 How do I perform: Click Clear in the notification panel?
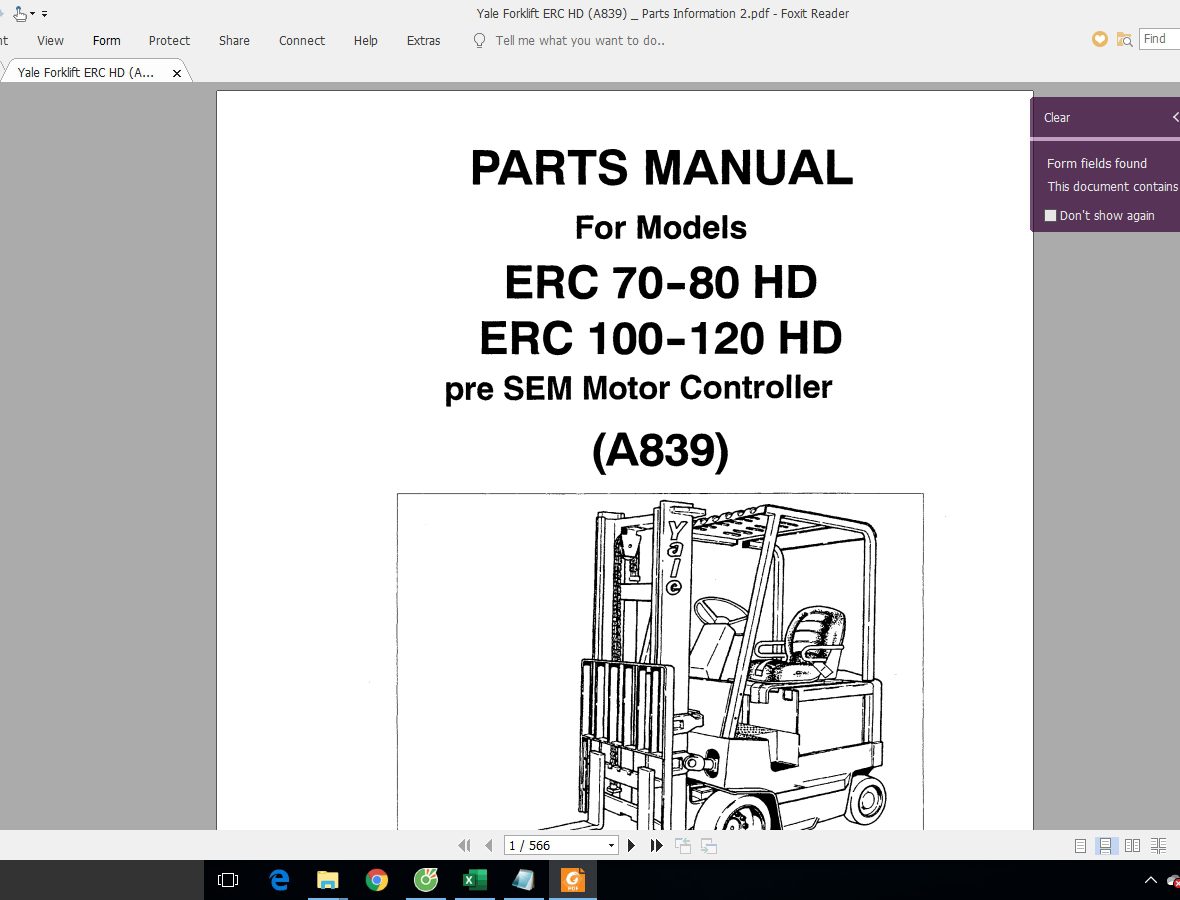point(1057,117)
